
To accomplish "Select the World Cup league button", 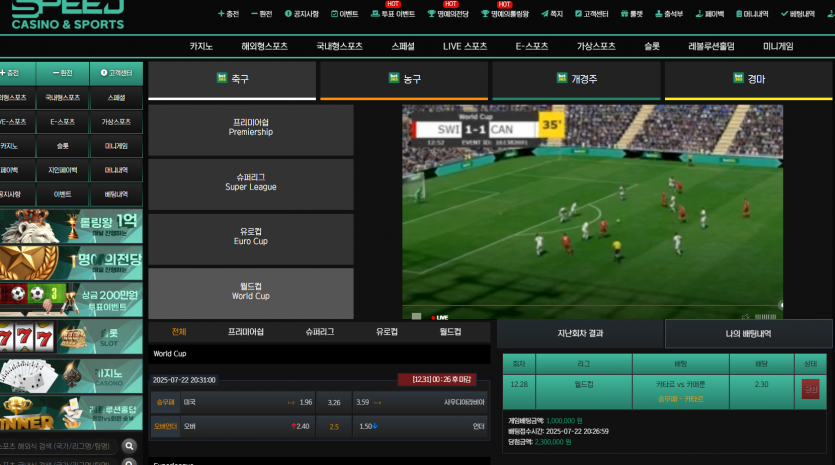I will [251, 293].
